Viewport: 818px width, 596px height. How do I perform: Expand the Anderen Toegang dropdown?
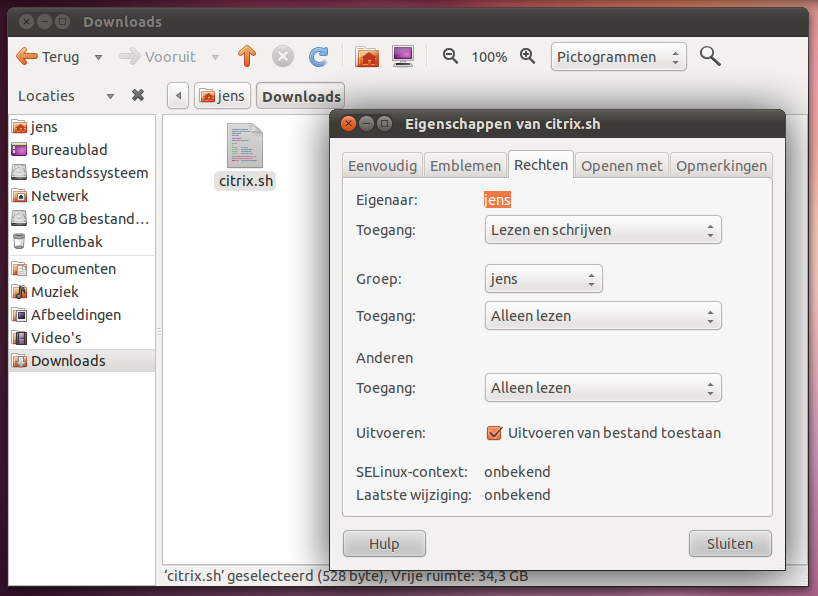pyautogui.click(x=601, y=388)
